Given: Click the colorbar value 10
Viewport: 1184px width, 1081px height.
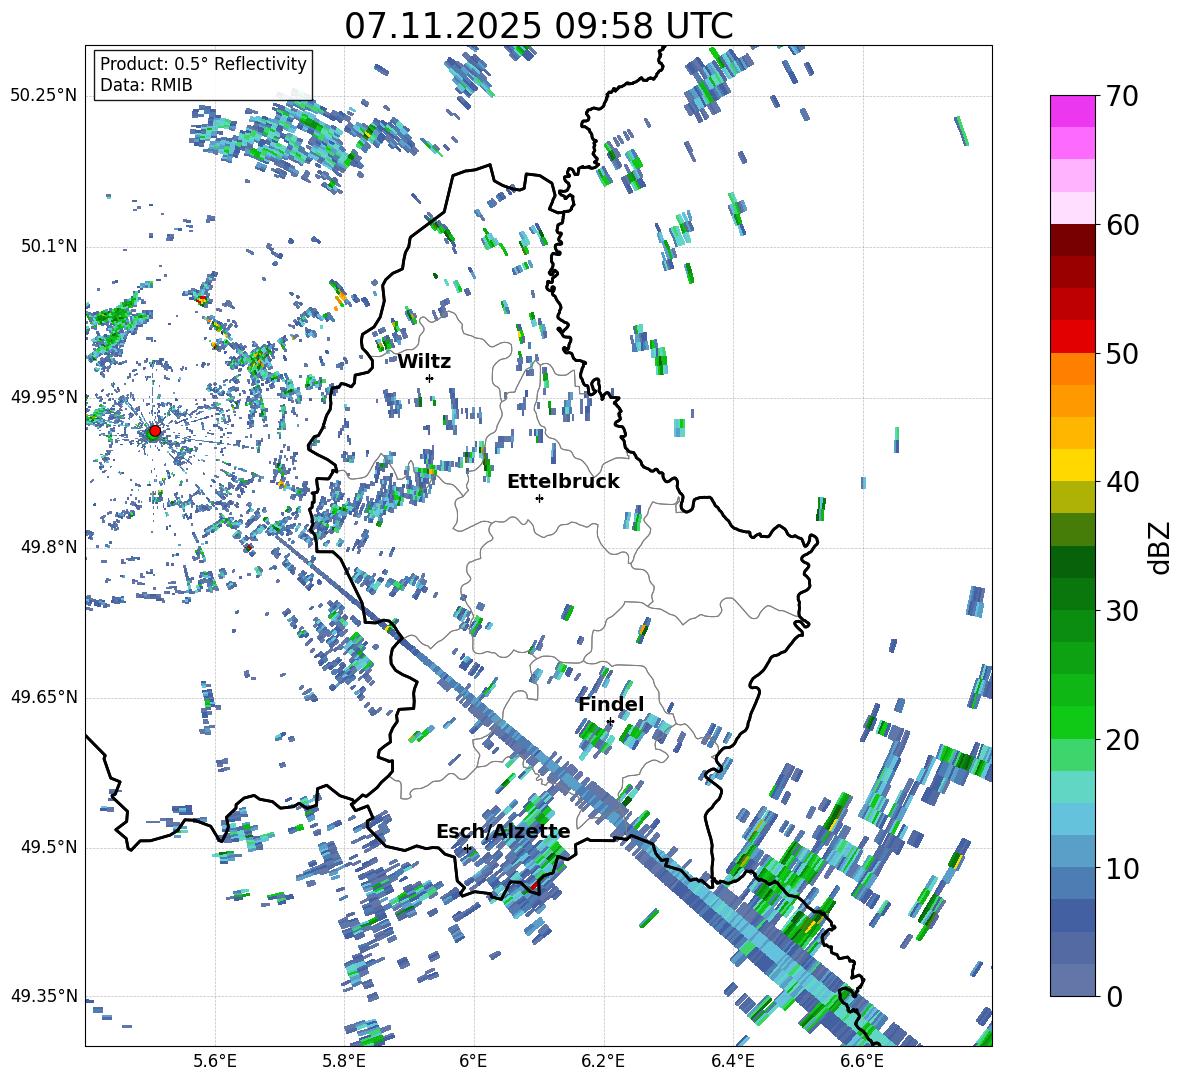Looking at the screenshot, I should point(1122,868).
